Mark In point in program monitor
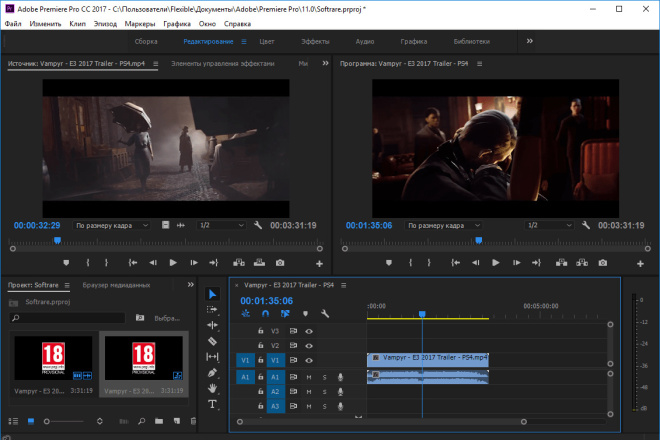The image size is (660, 440). point(410,263)
